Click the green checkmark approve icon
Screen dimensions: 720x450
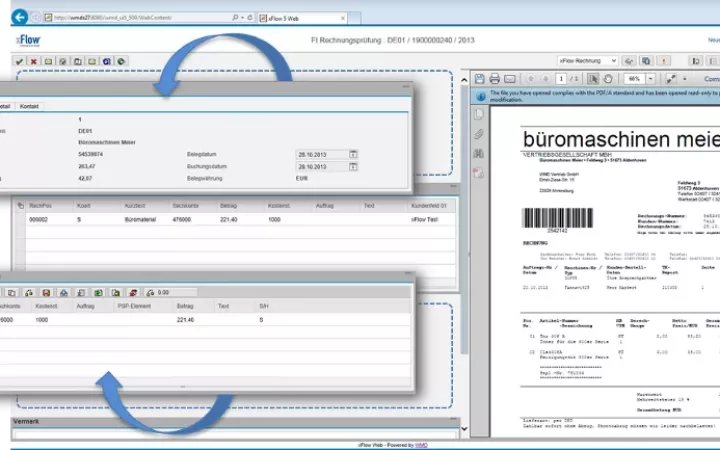(x=19, y=61)
